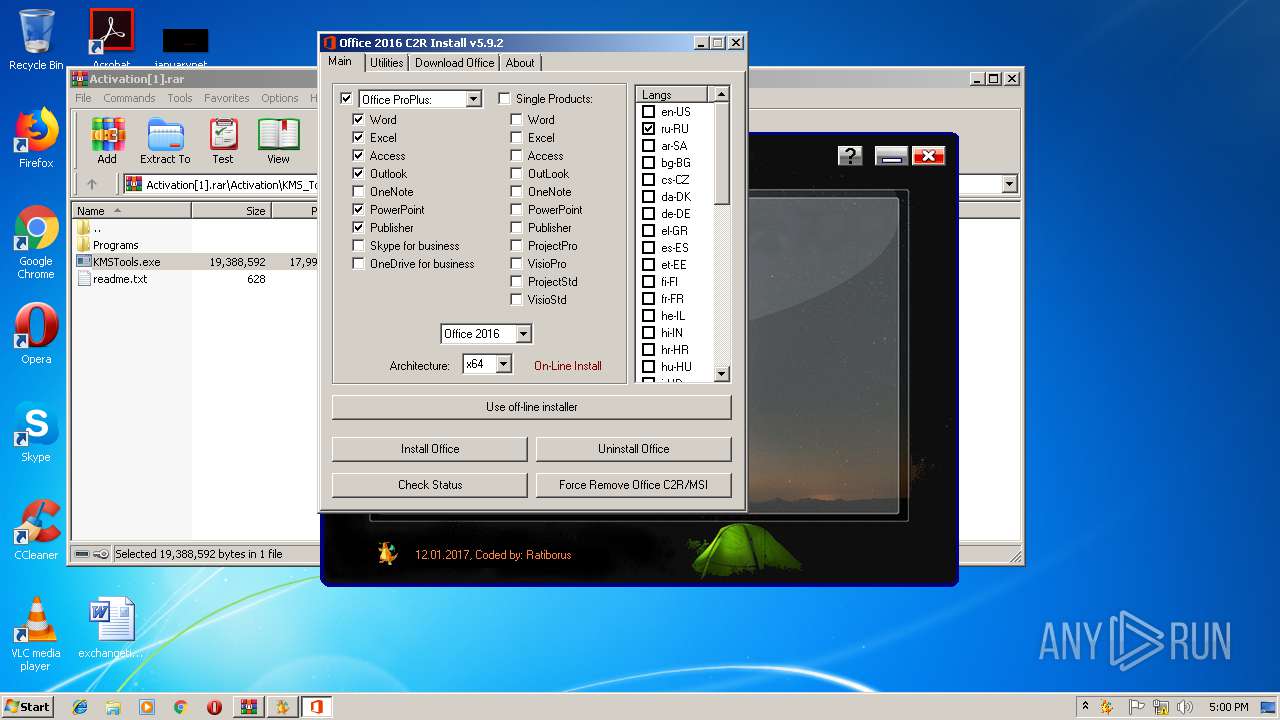
Task: Click the Extract To toolbar icon
Action: click(x=165, y=140)
